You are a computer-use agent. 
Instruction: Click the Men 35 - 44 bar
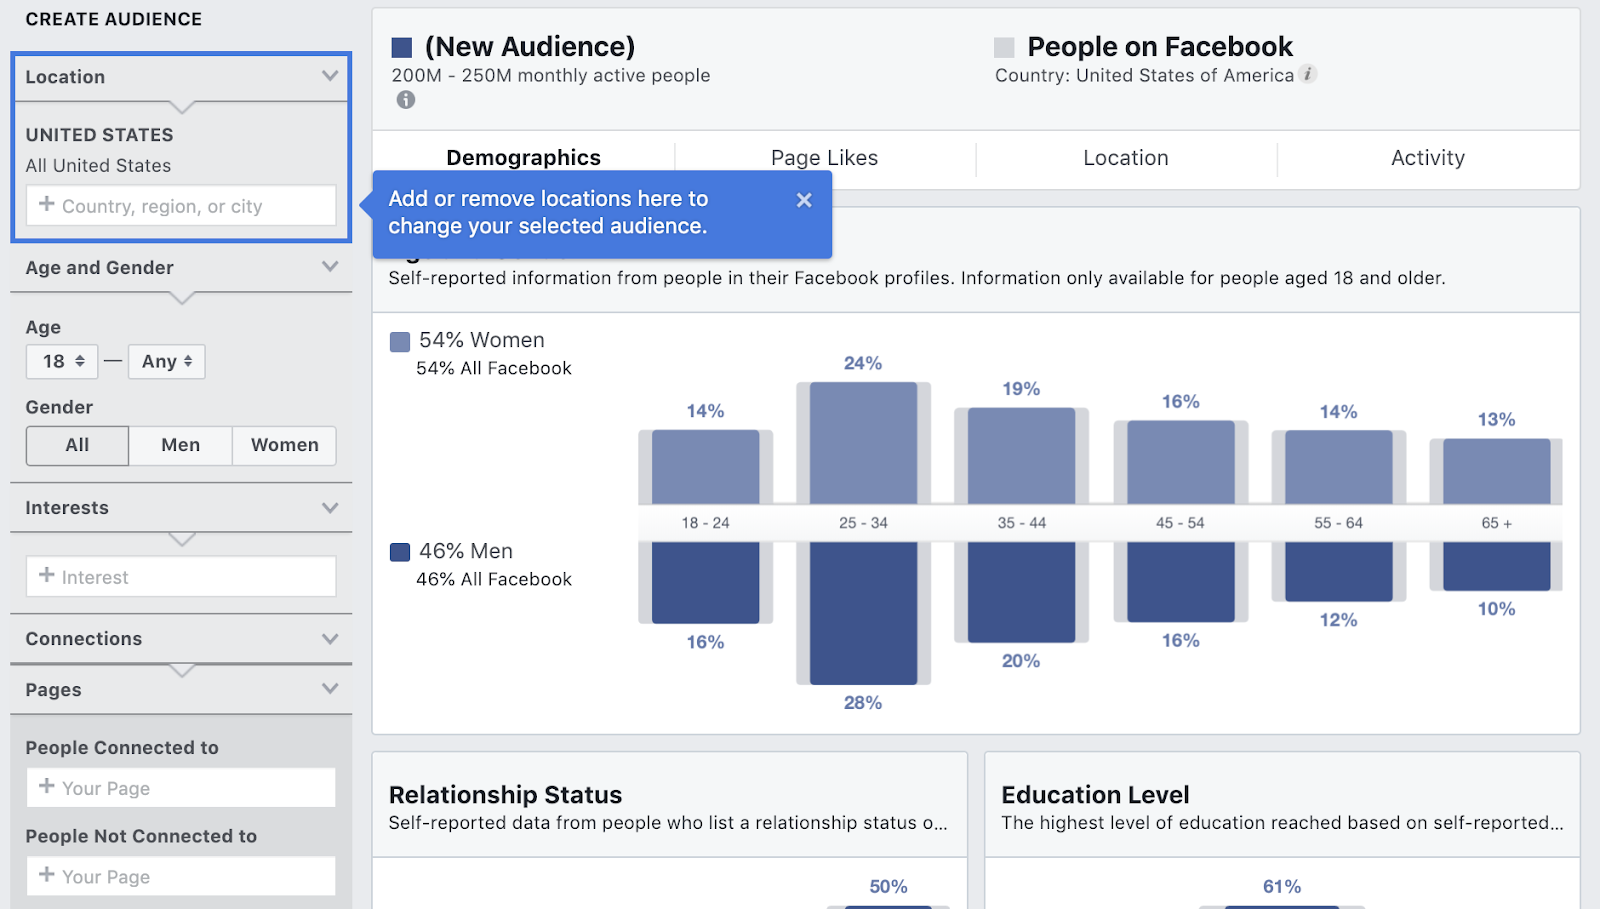(x=1022, y=592)
